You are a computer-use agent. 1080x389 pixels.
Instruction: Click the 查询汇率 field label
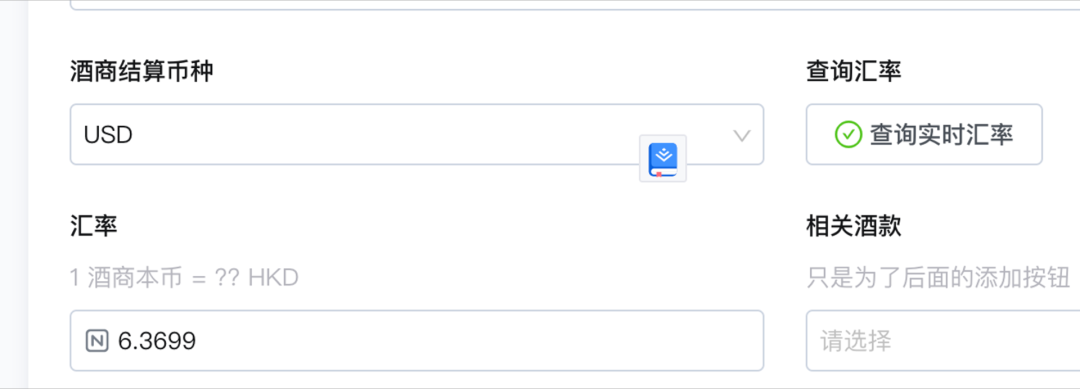point(853,71)
